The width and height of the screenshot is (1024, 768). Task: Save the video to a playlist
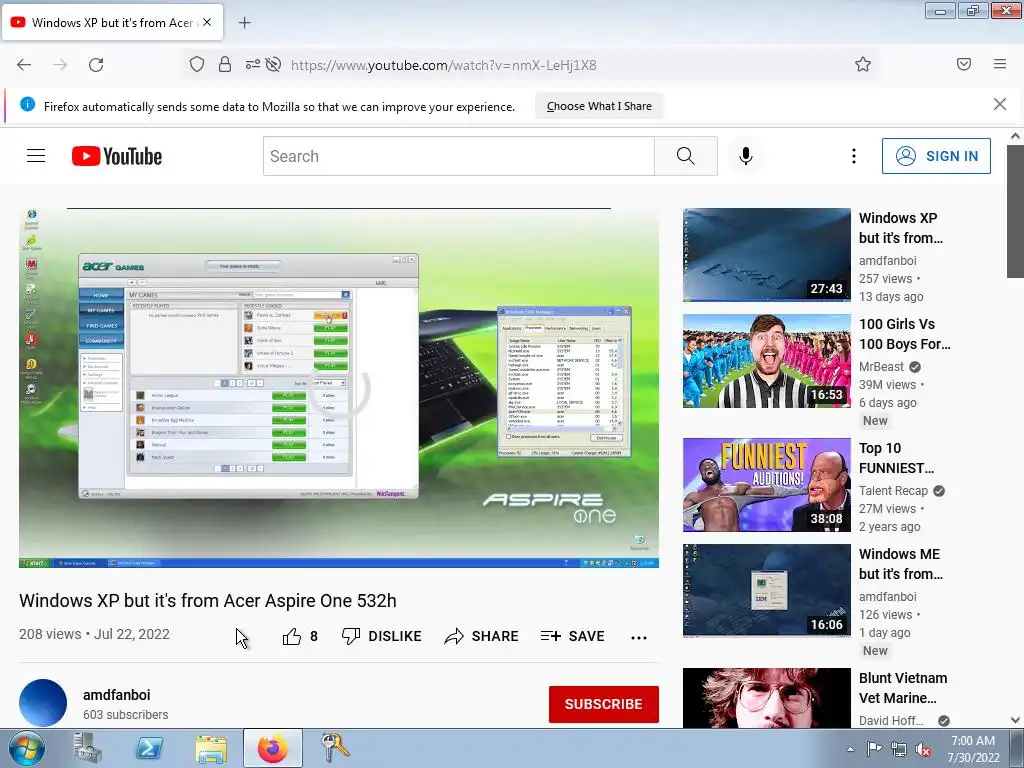tap(572, 636)
